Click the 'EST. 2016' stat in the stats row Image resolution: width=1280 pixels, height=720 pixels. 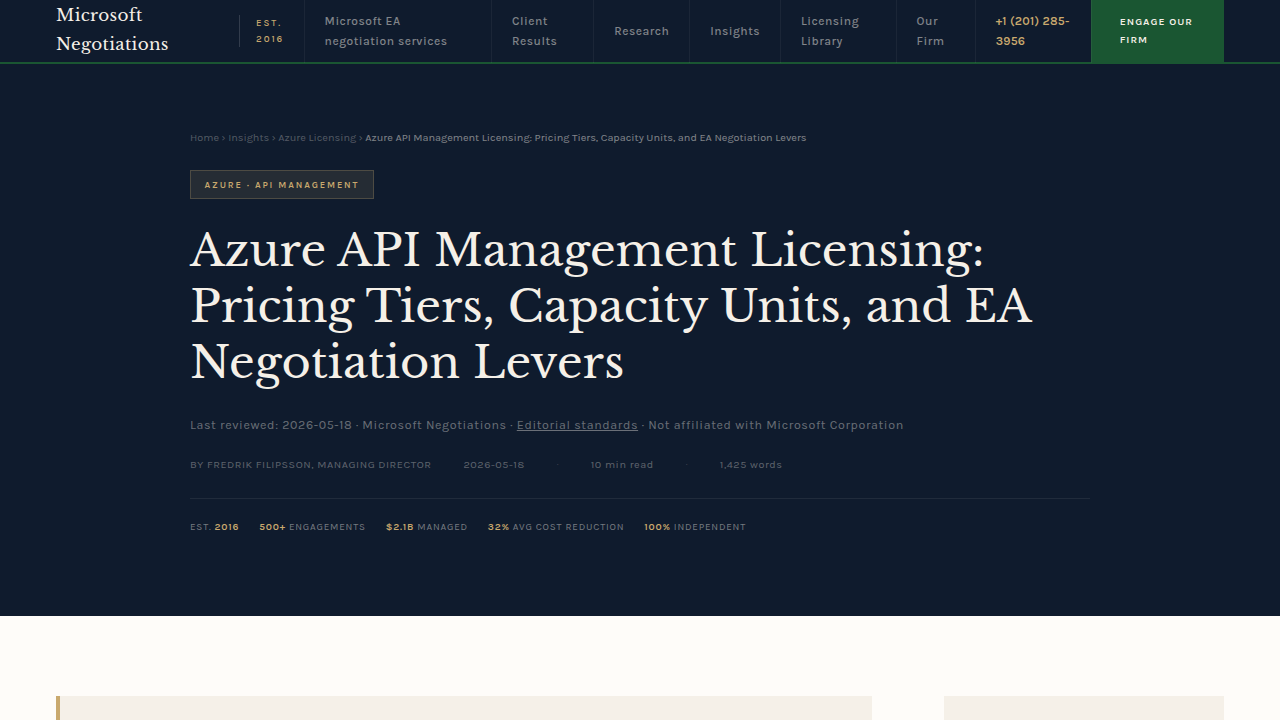tap(214, 527)
